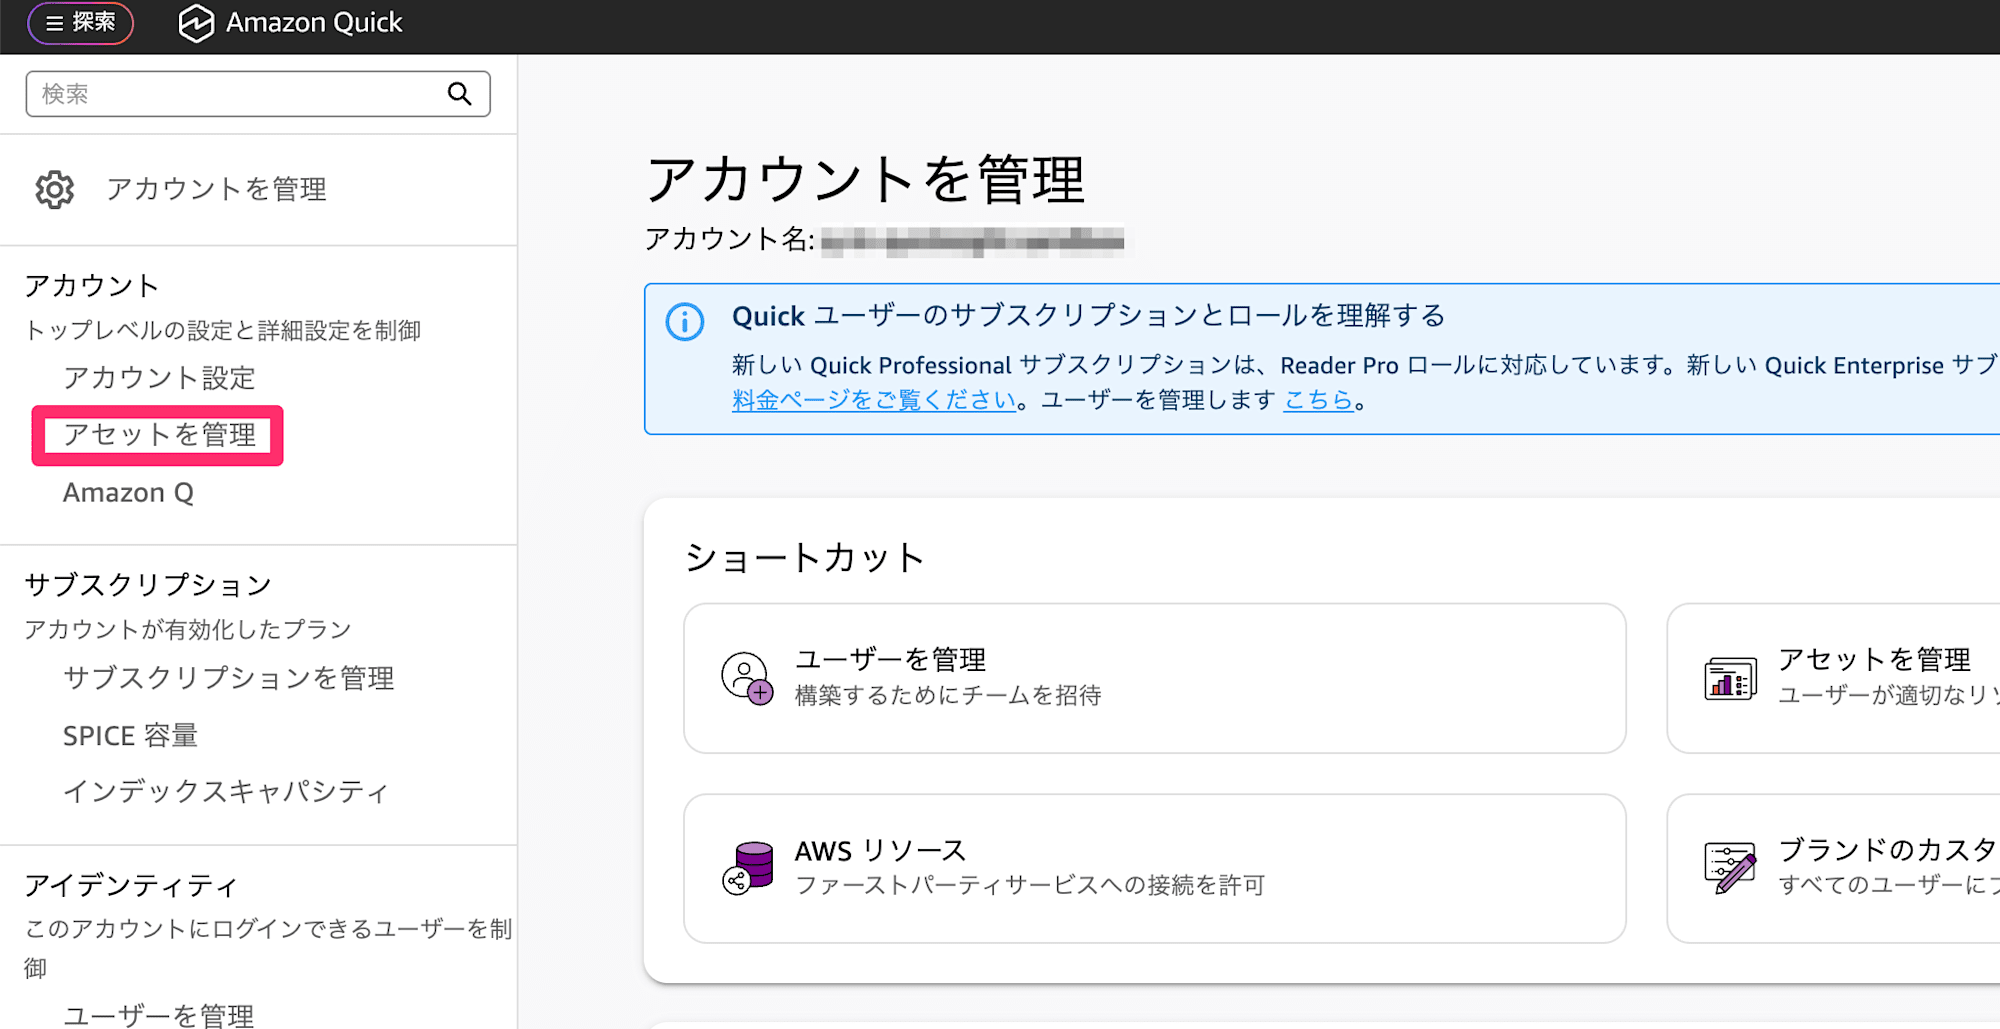2000x1029 pixels.
Task: Click the database icon on AWS リソース card
Action: pos(749,868)
